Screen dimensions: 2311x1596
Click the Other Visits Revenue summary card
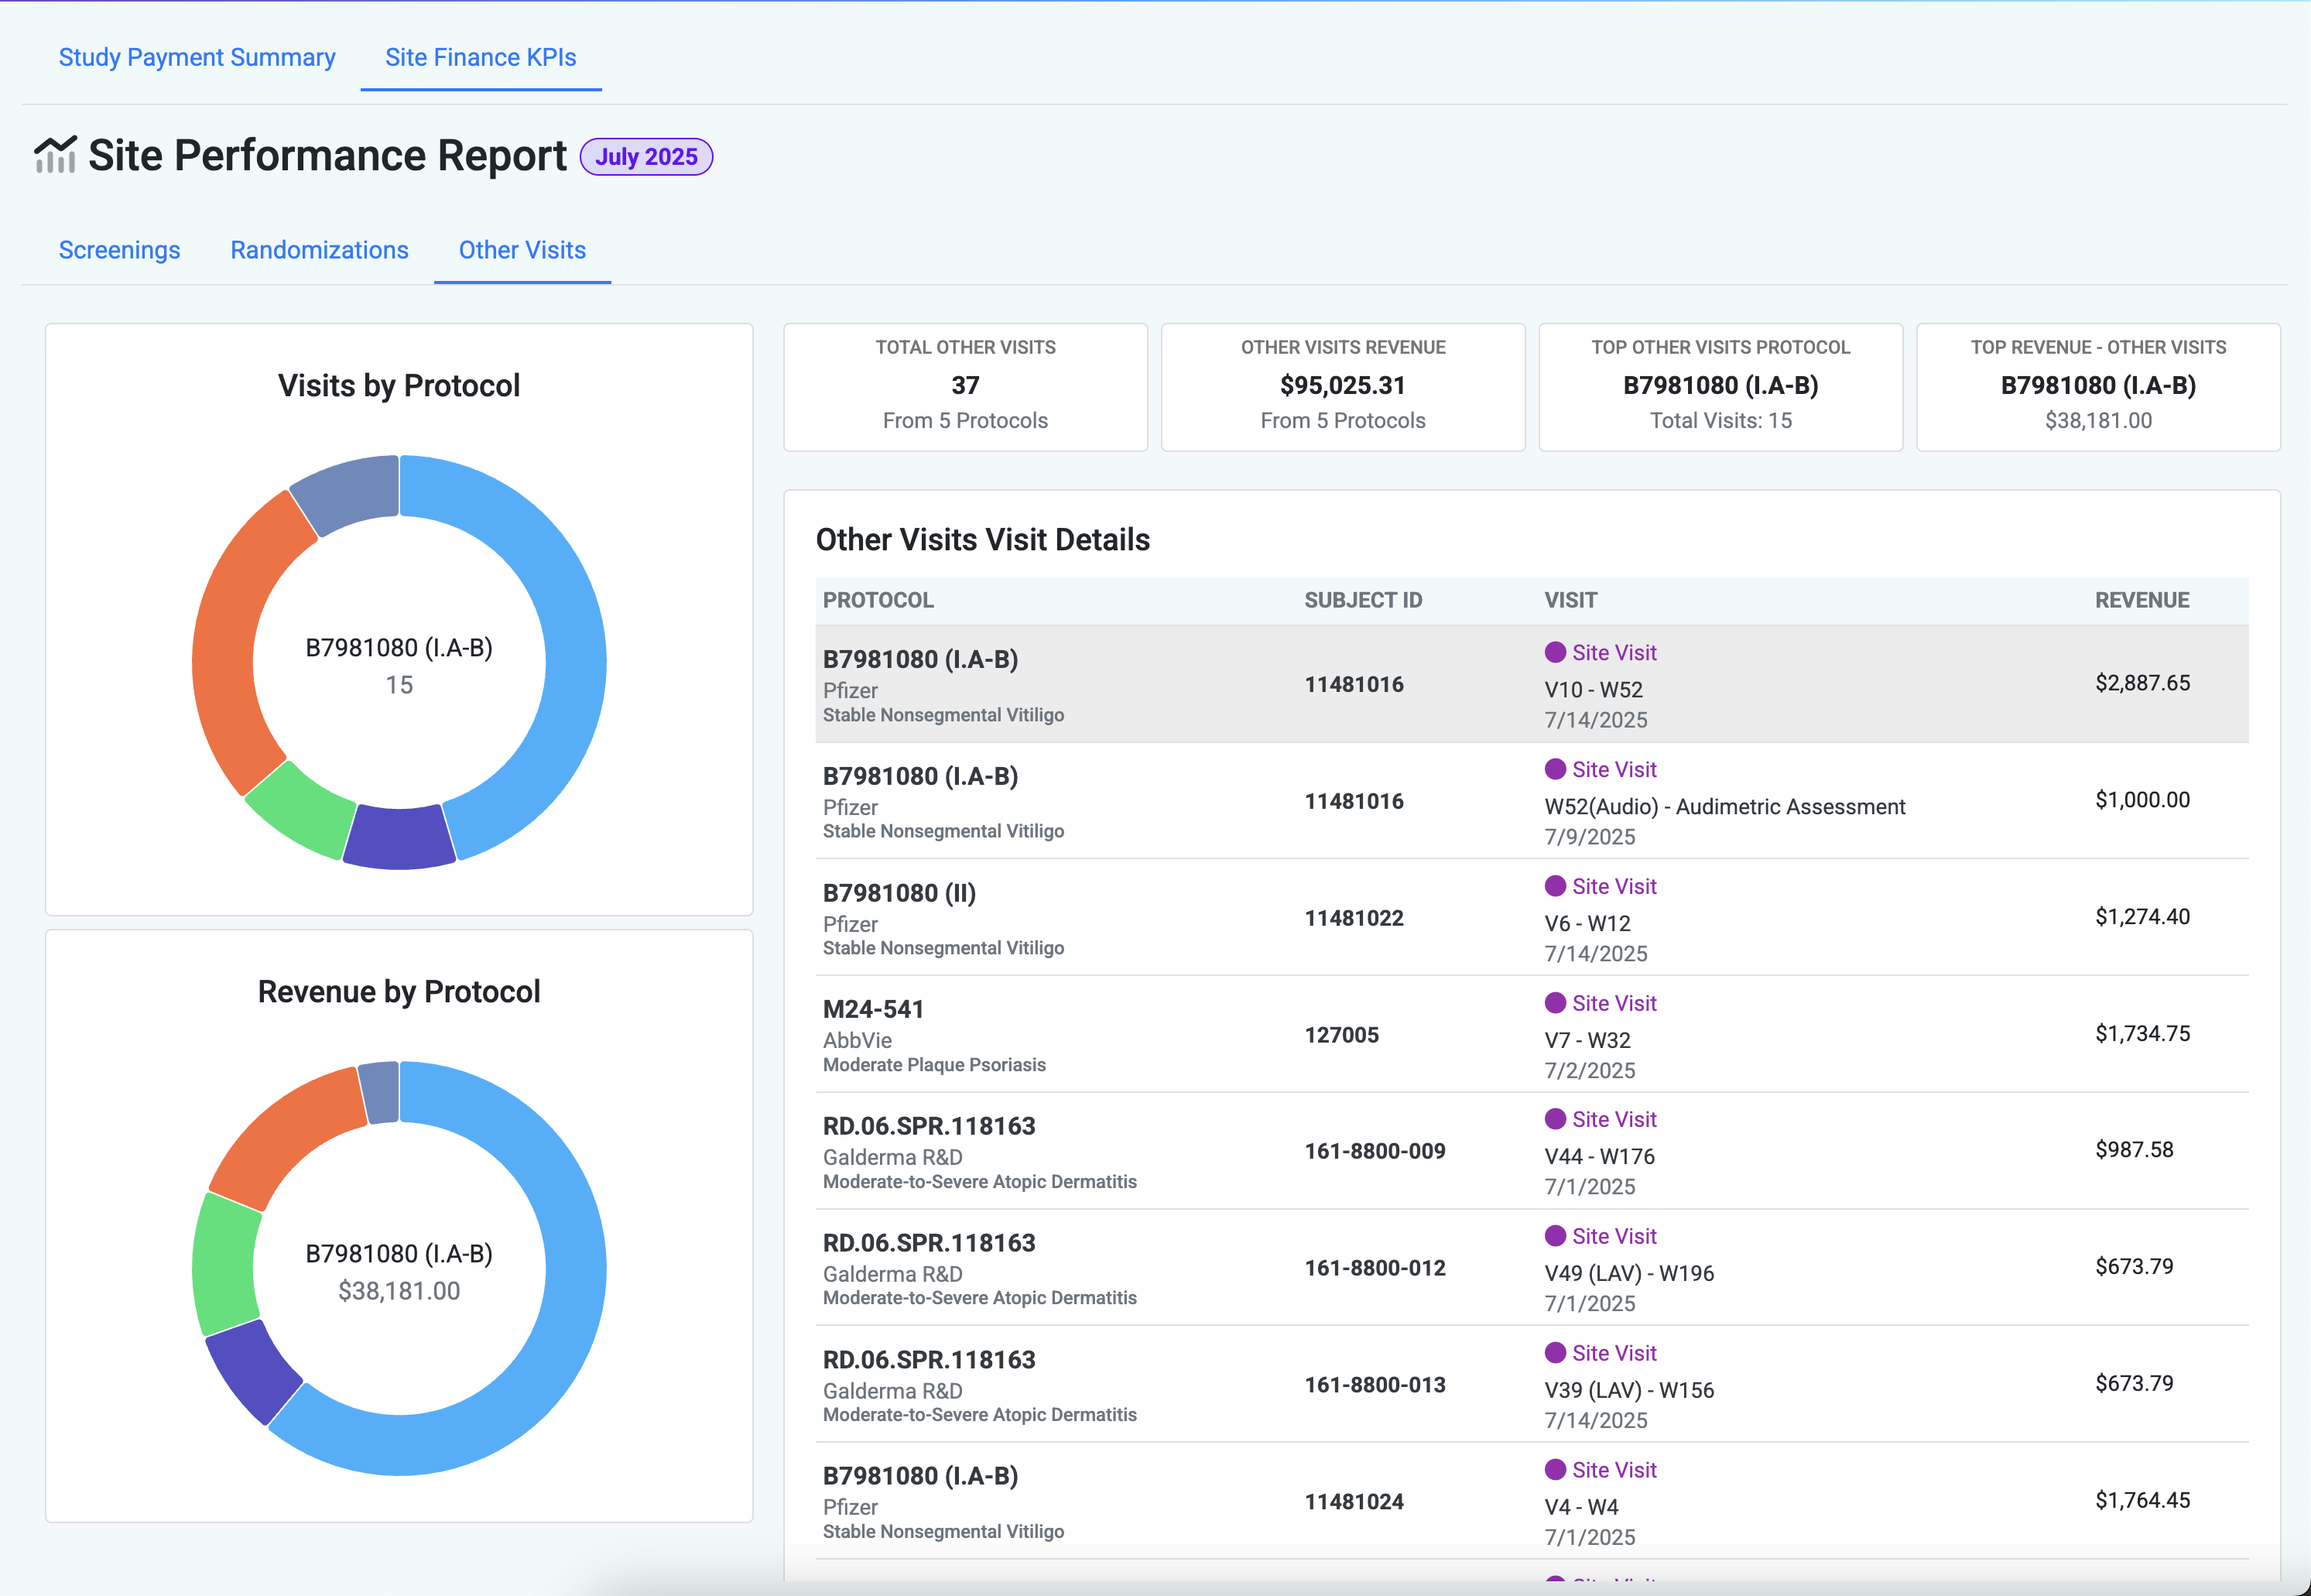point(1342,387)
